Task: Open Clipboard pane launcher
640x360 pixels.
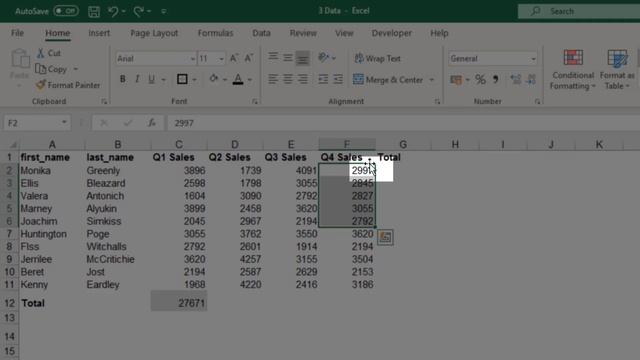Action: coord(104,101)
